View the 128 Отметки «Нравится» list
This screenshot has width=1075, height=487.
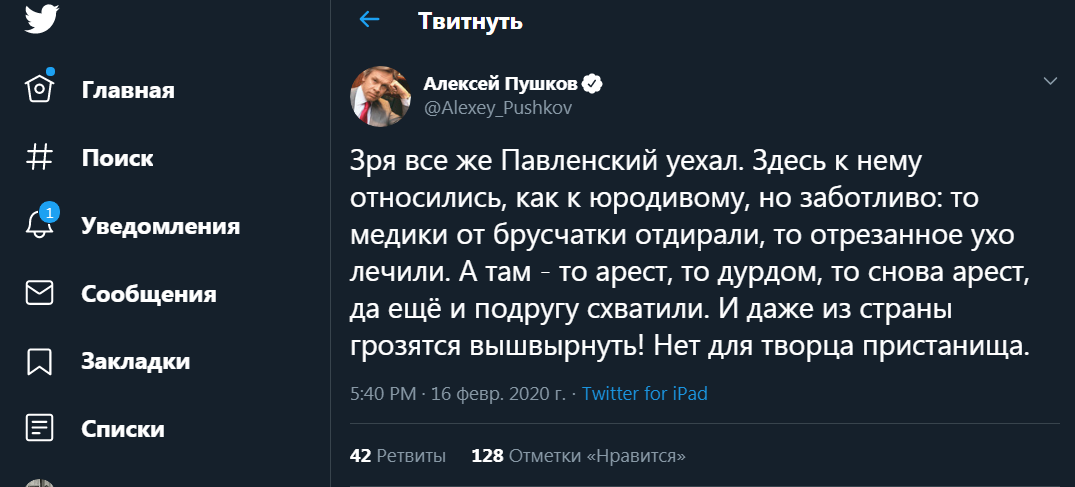click(577, 455)
